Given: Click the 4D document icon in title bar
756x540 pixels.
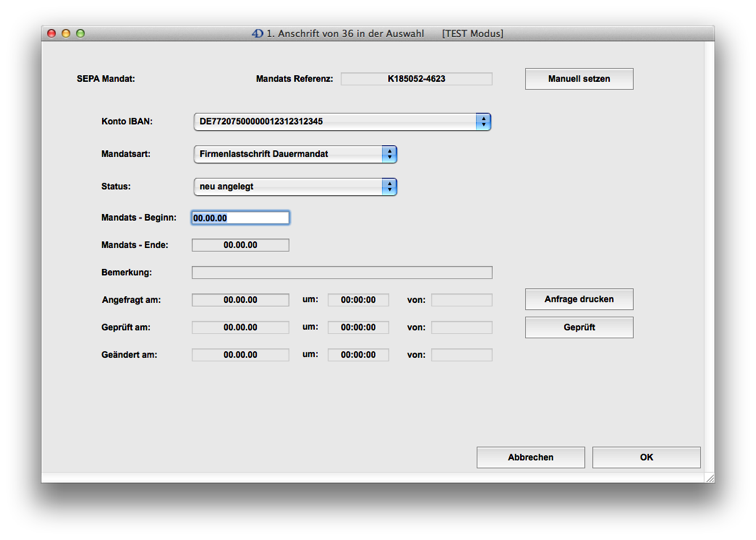Looking at the screenshot, I should point(257,33).
